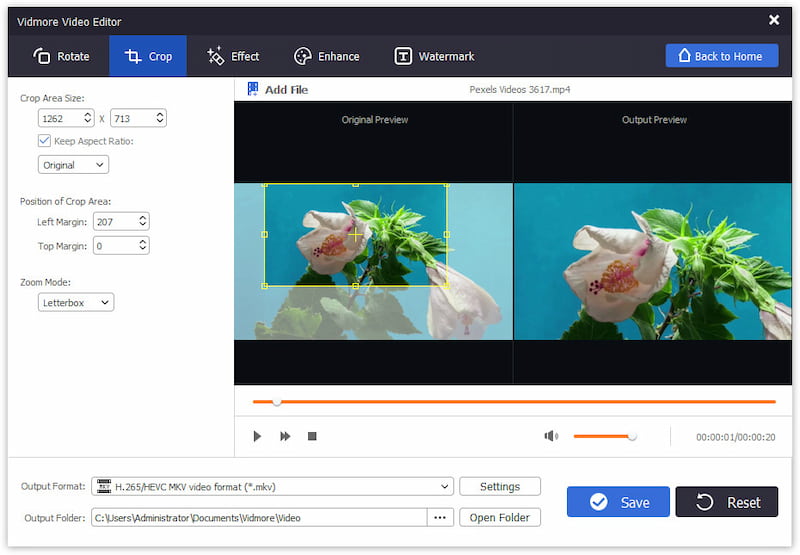
Task: Open the Output Format dropdown
Action: tap(272, 487)
